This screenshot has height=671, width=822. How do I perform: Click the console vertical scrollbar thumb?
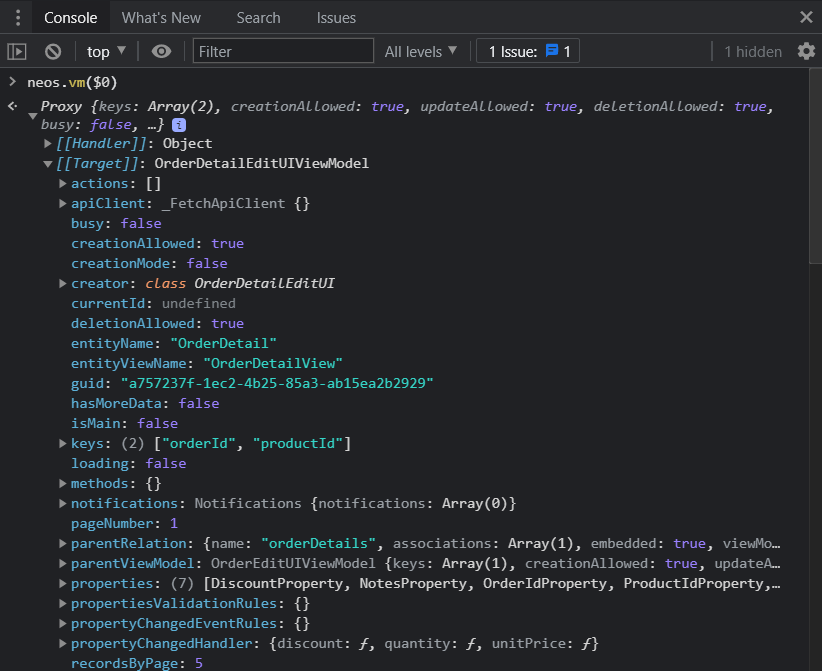coord(816,167)
